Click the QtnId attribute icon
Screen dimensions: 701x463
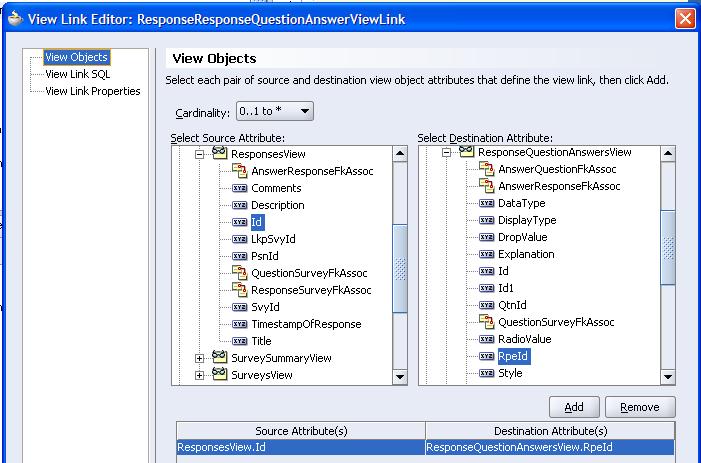[x=486, y=305]
